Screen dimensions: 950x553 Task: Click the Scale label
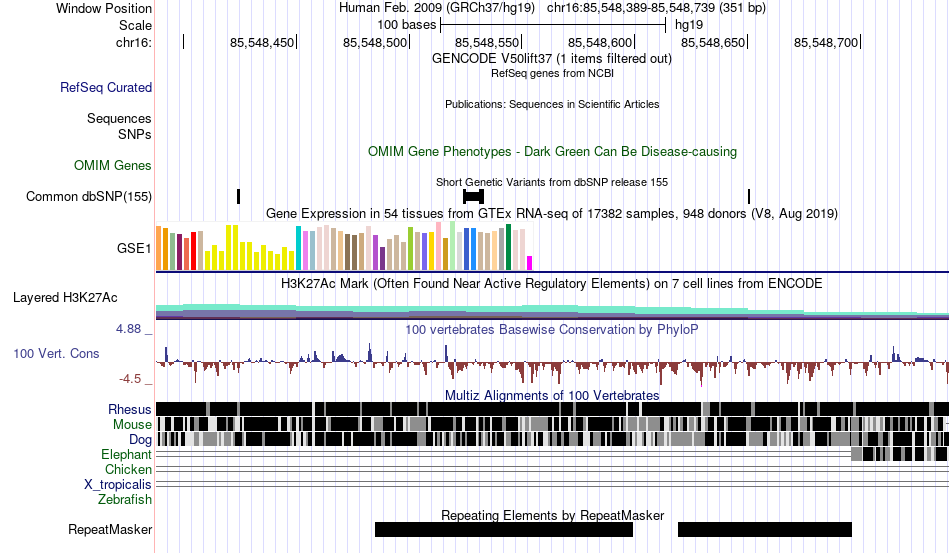136,25
